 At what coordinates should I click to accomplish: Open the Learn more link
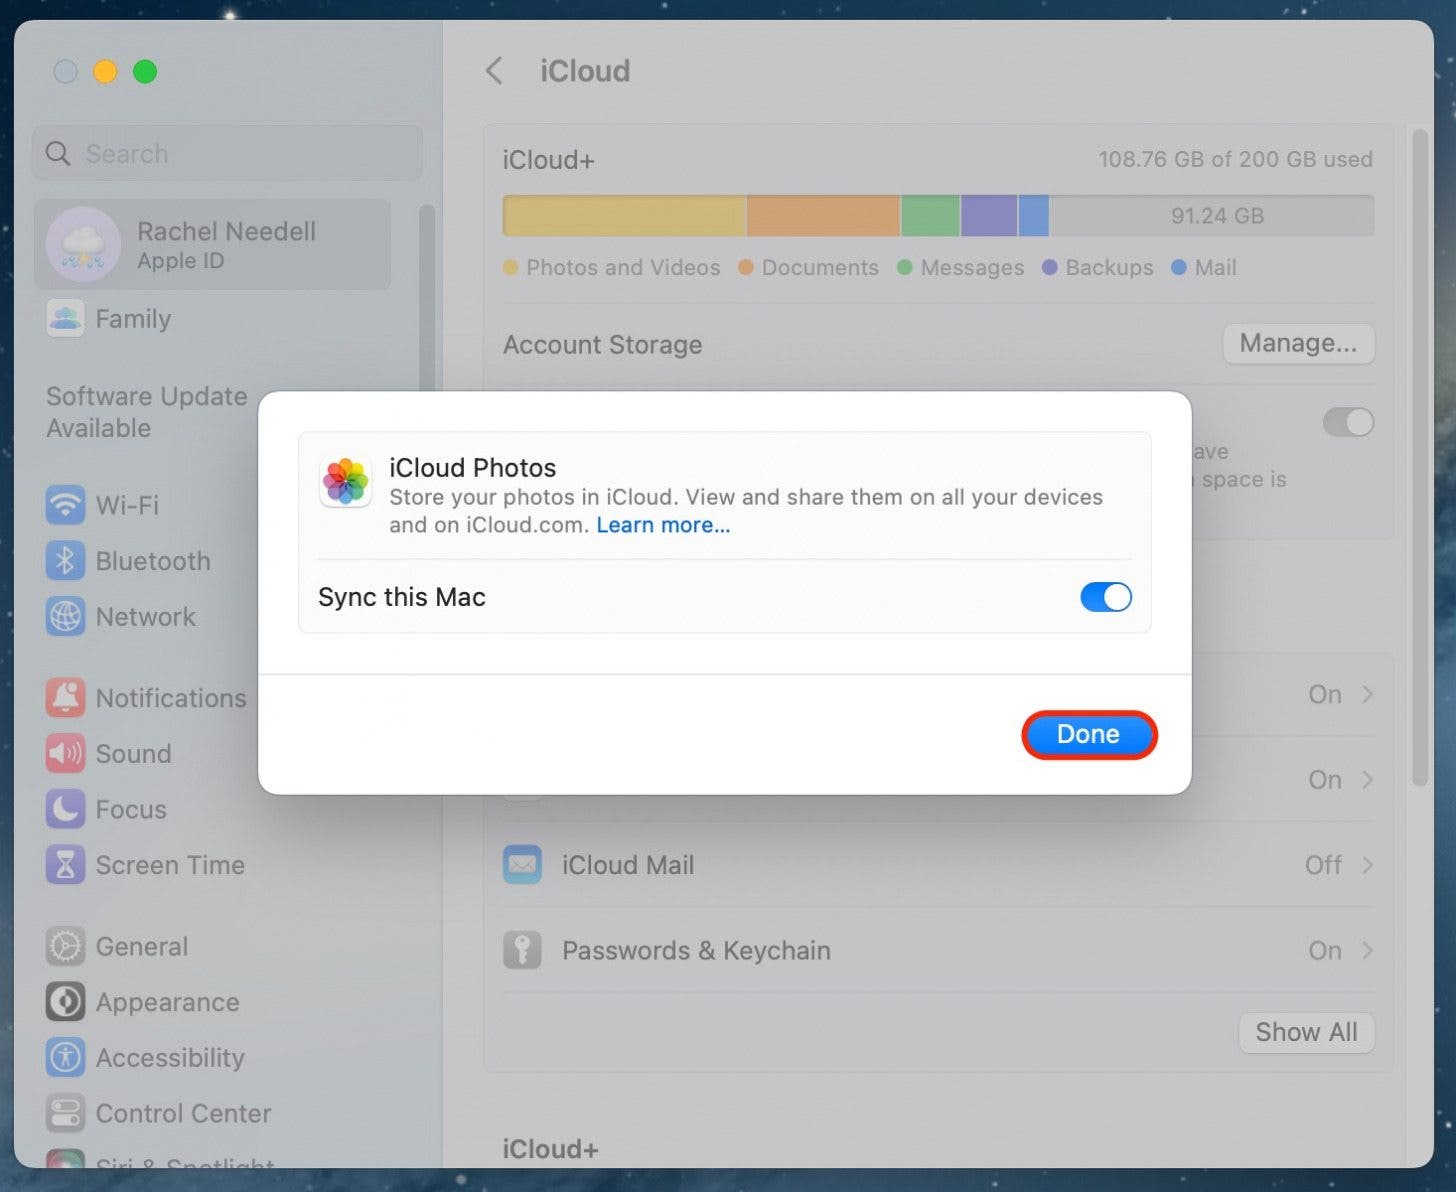click(663, 525)
